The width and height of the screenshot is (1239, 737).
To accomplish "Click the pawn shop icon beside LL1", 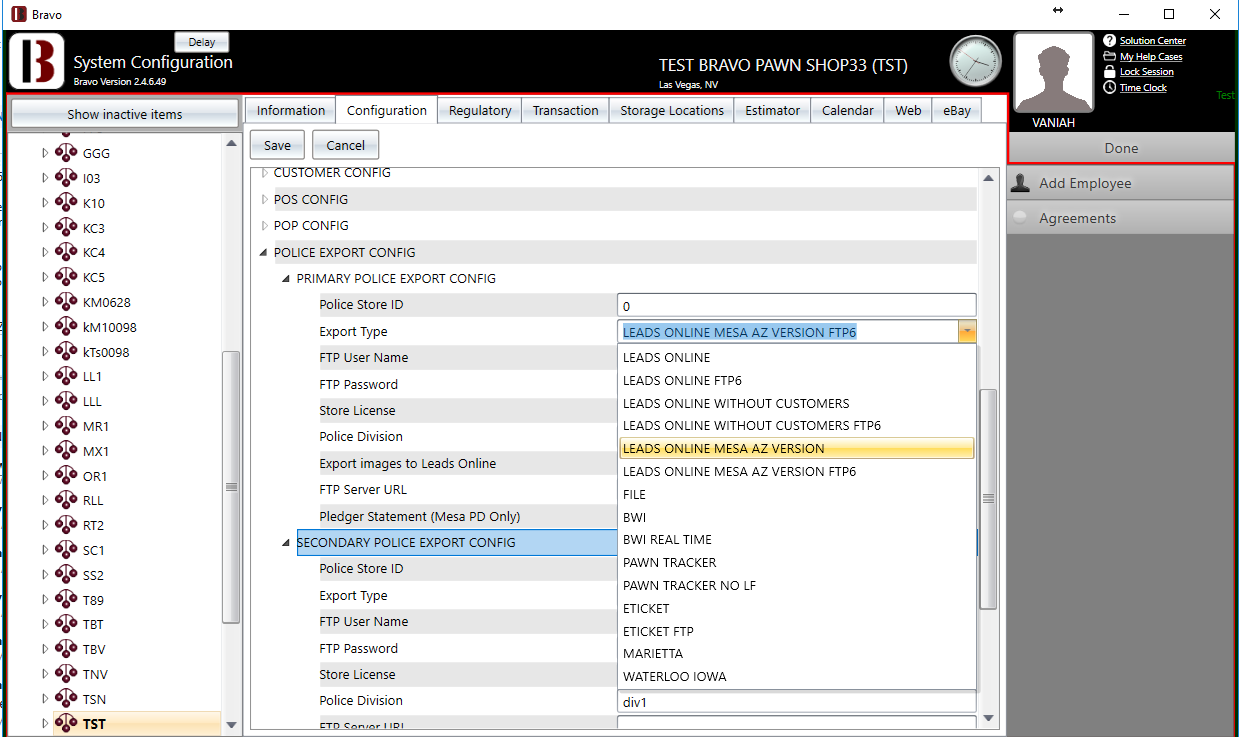I will click(66, 376).
